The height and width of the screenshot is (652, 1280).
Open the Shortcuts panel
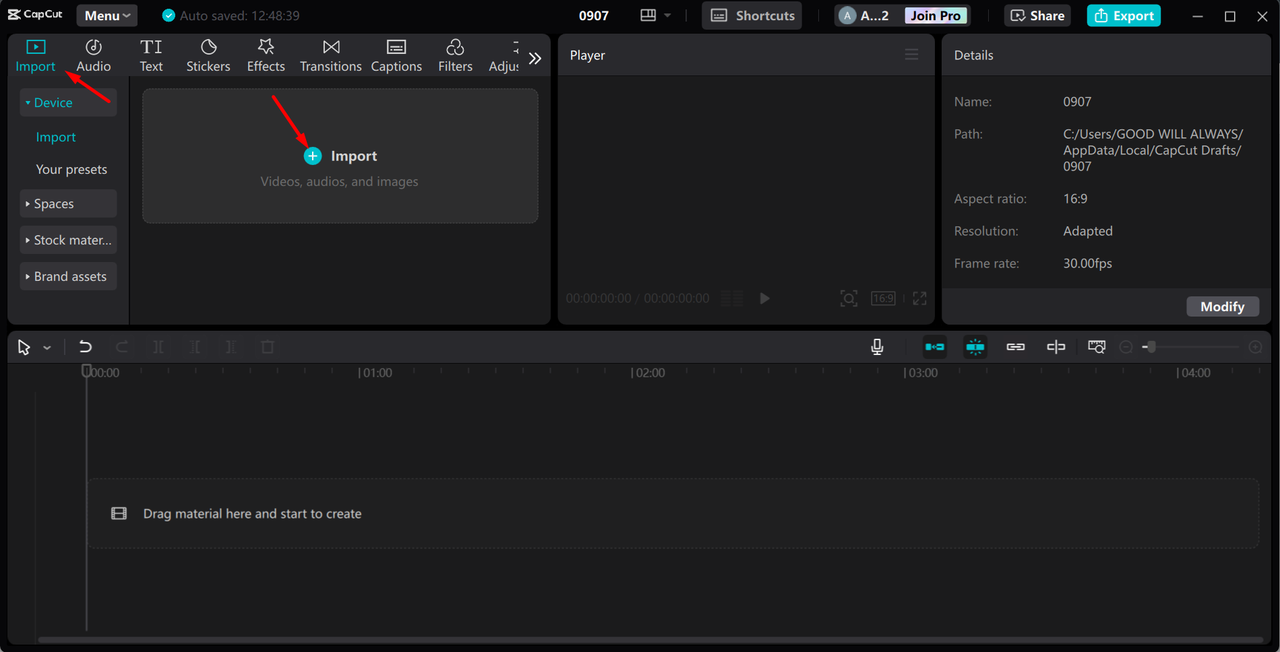(752, 15)
